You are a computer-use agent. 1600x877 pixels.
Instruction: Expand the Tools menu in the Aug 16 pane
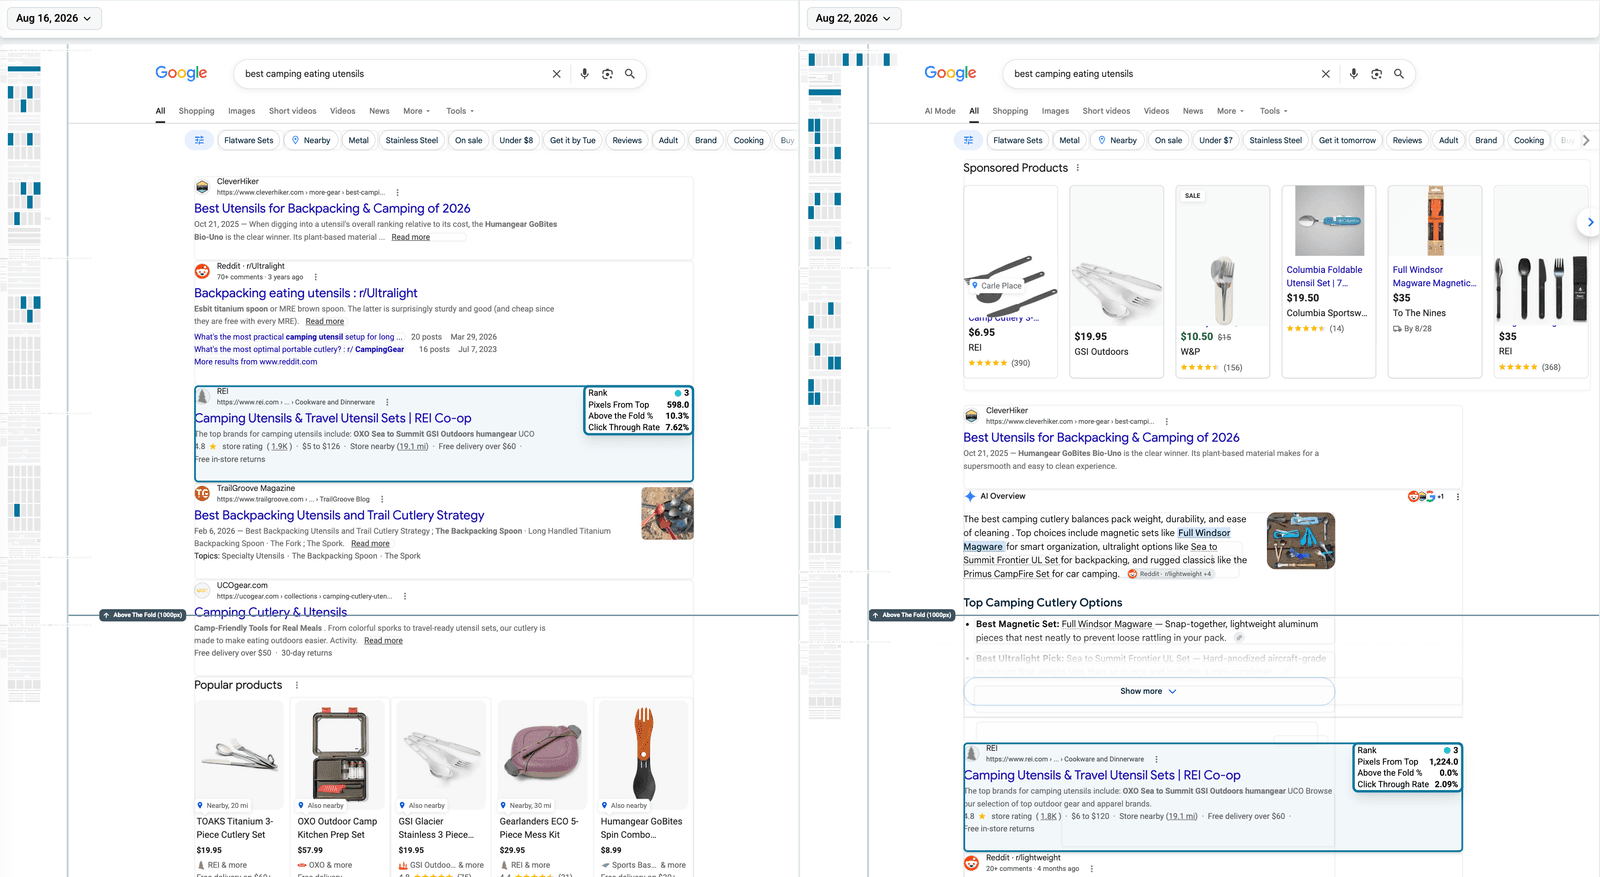click(x=460, y=111)
